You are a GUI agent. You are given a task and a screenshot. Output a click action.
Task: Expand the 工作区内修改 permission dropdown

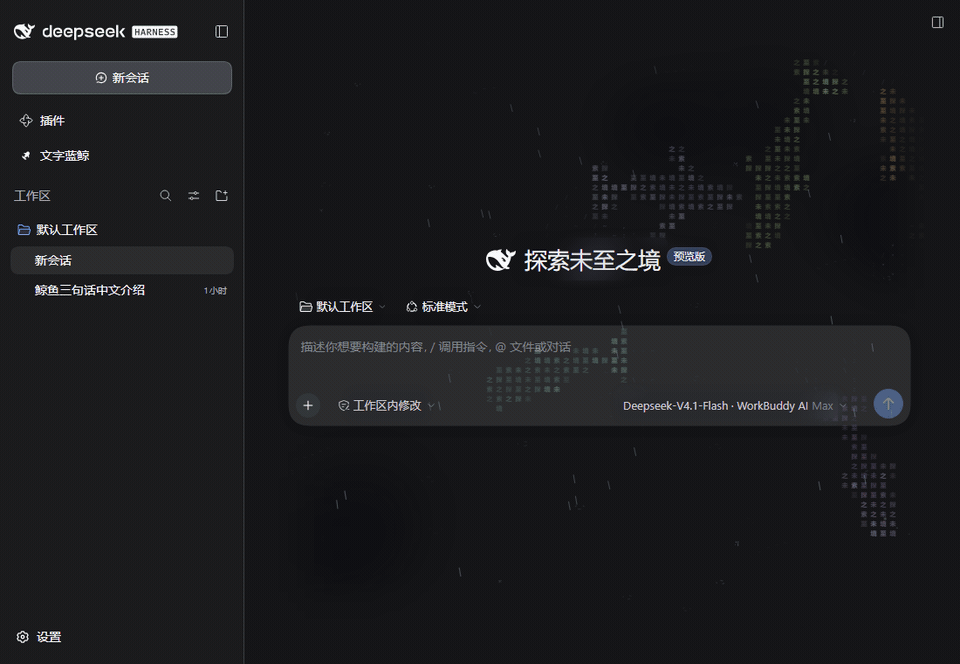pyautogui.click(x=386, y=405)
